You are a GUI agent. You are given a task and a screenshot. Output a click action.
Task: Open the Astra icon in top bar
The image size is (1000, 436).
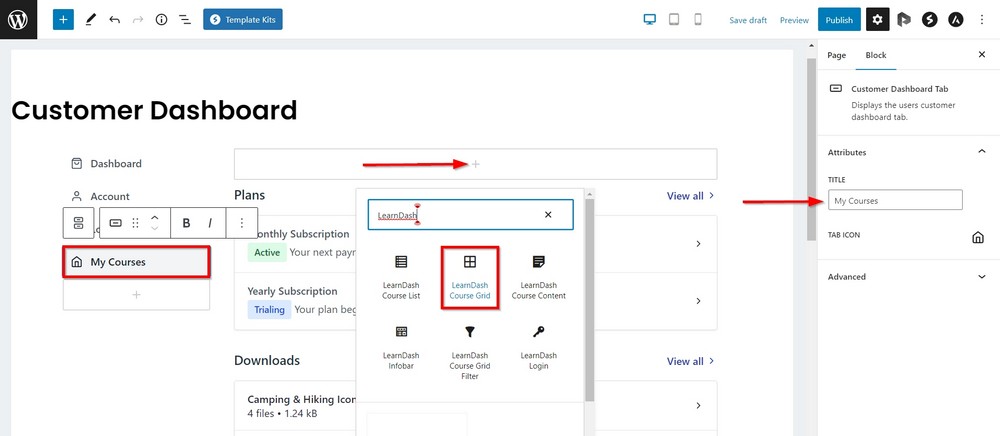click(x=955, y=20)
